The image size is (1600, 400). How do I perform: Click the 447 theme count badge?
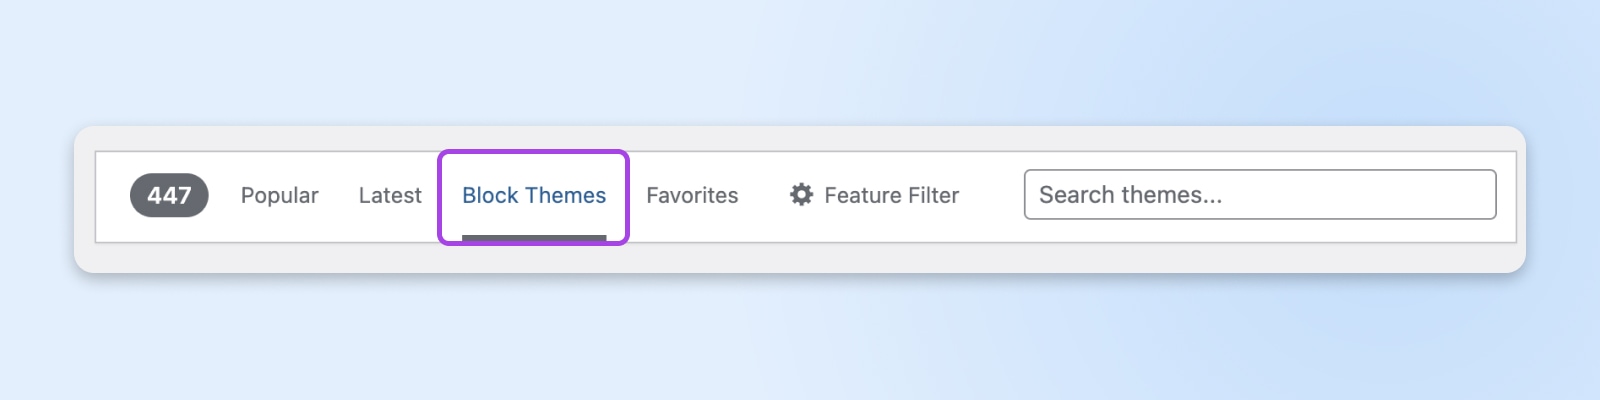(169, 195)
